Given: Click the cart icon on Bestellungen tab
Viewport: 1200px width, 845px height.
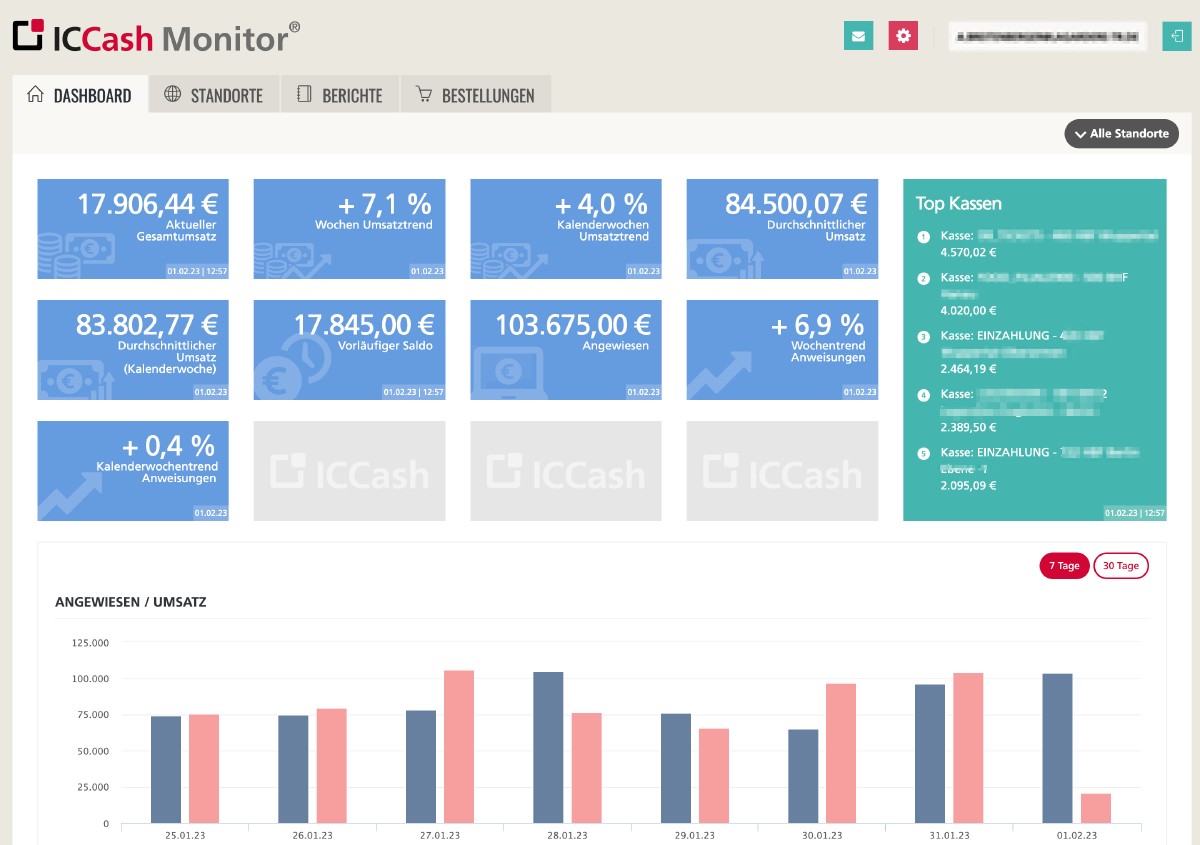Looking at the screenshot, I should tap(424, 95).
